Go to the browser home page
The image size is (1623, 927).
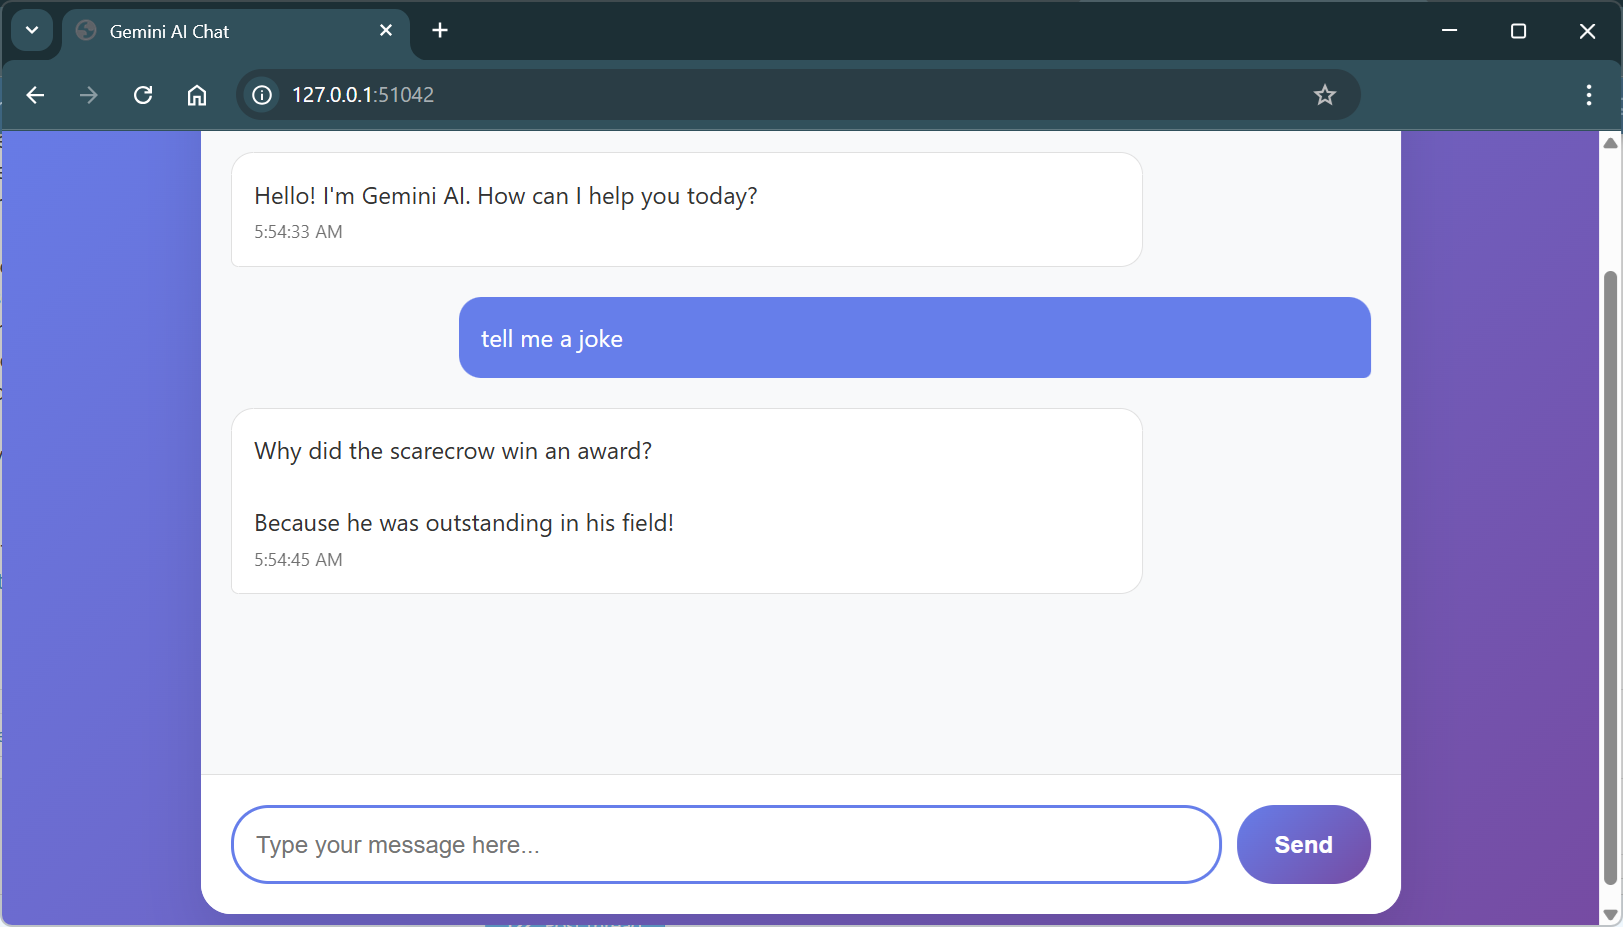point(197,95)
